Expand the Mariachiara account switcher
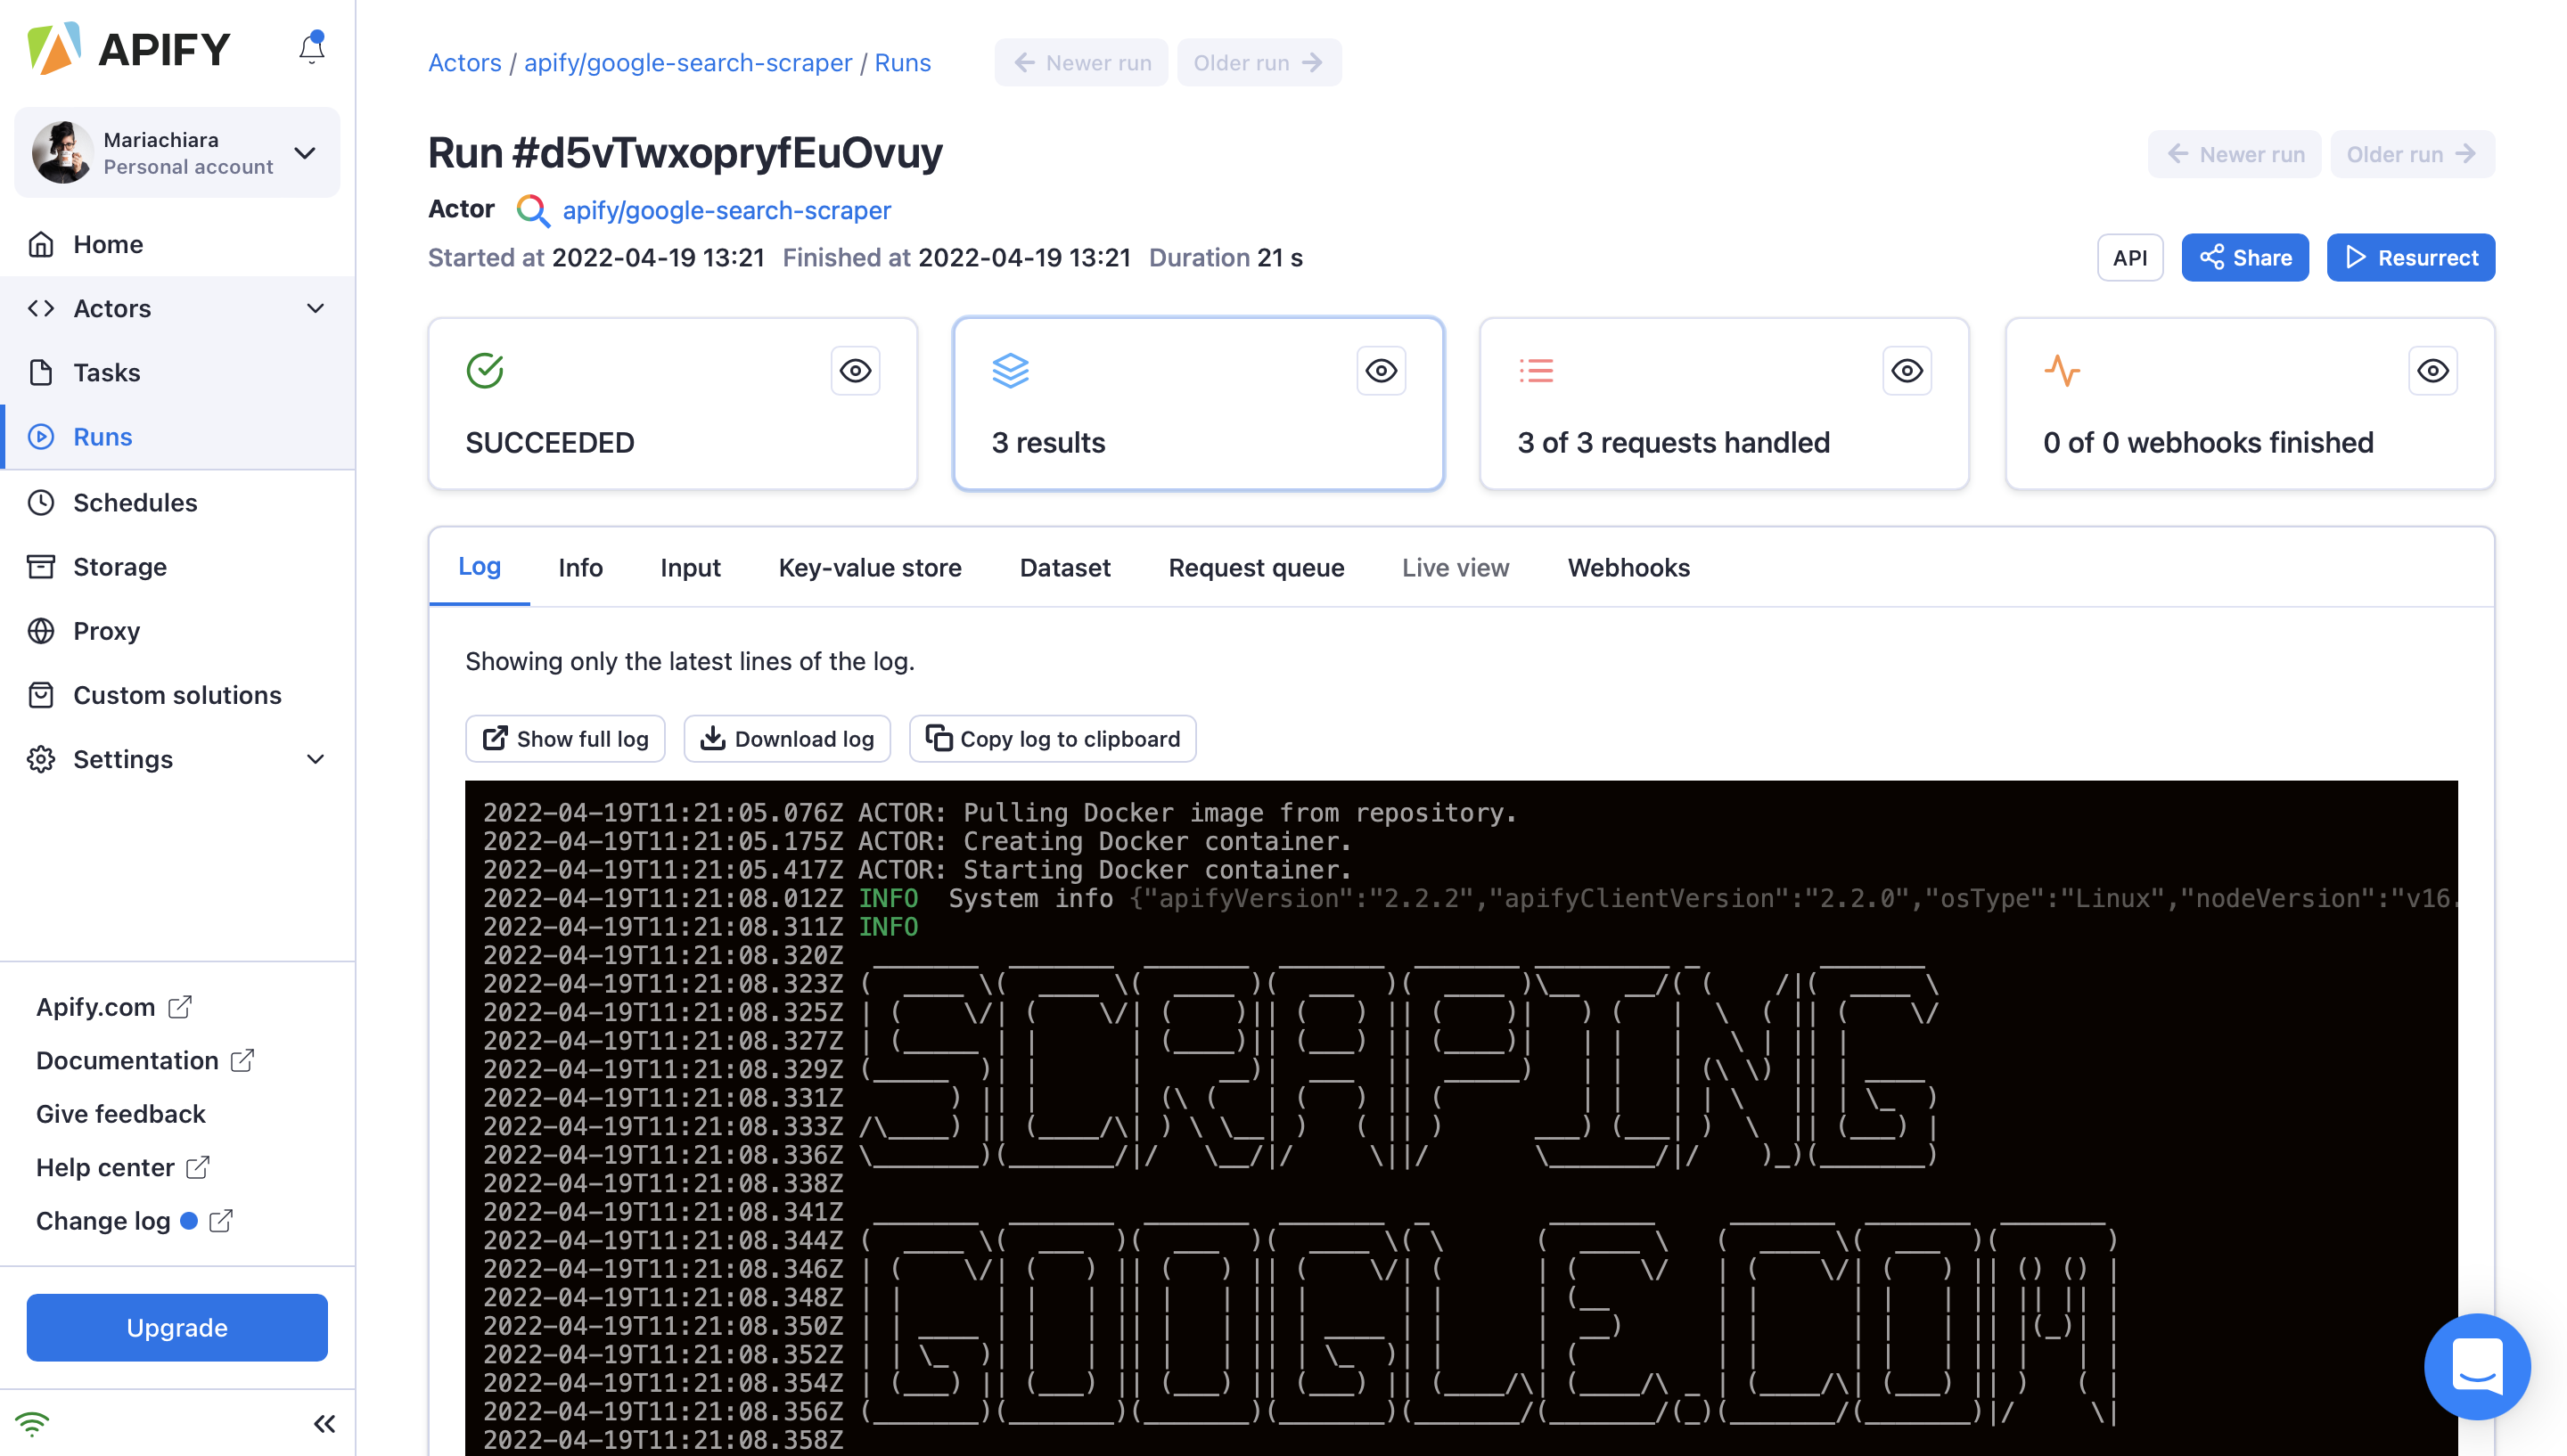 [177, 153]
